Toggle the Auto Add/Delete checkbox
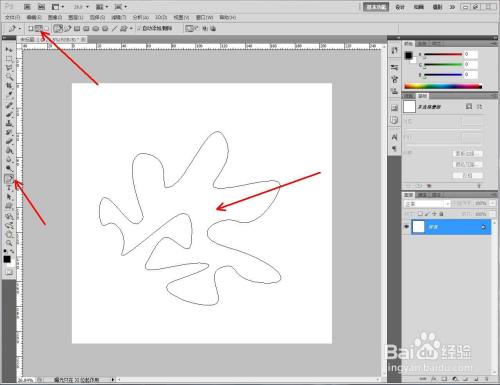500x385 pixels. pyautogui.click(x=139, y=29)
